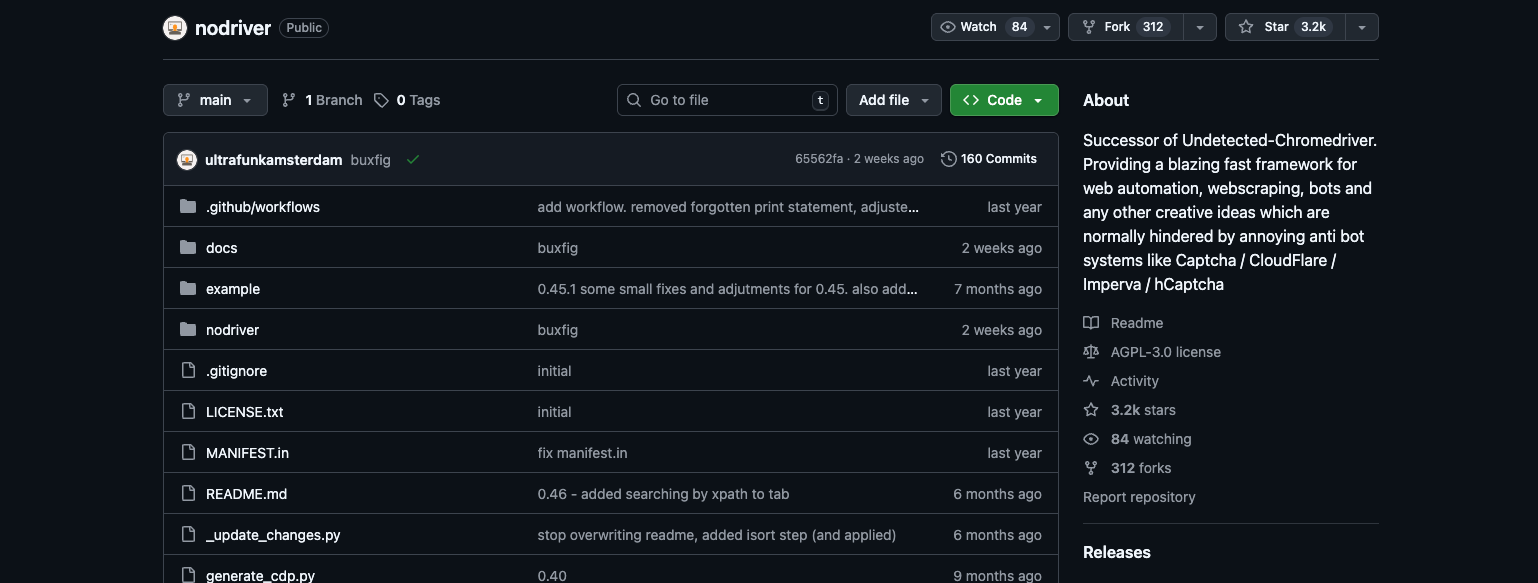Click the branch icon beside 1 Branch
1538x583 pixels.
(x=288, y=100)
